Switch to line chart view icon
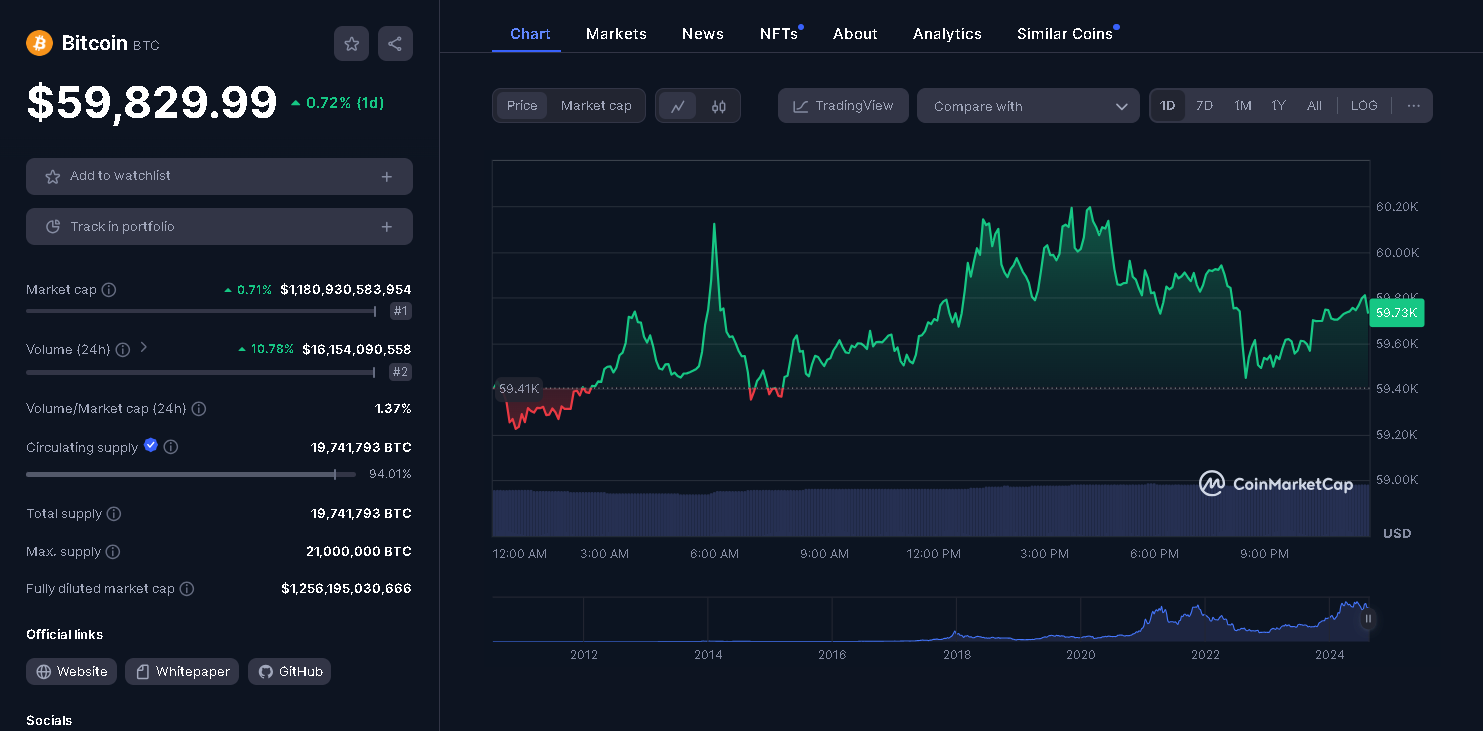Screen dimensions: 1483x731 [677, 106]
